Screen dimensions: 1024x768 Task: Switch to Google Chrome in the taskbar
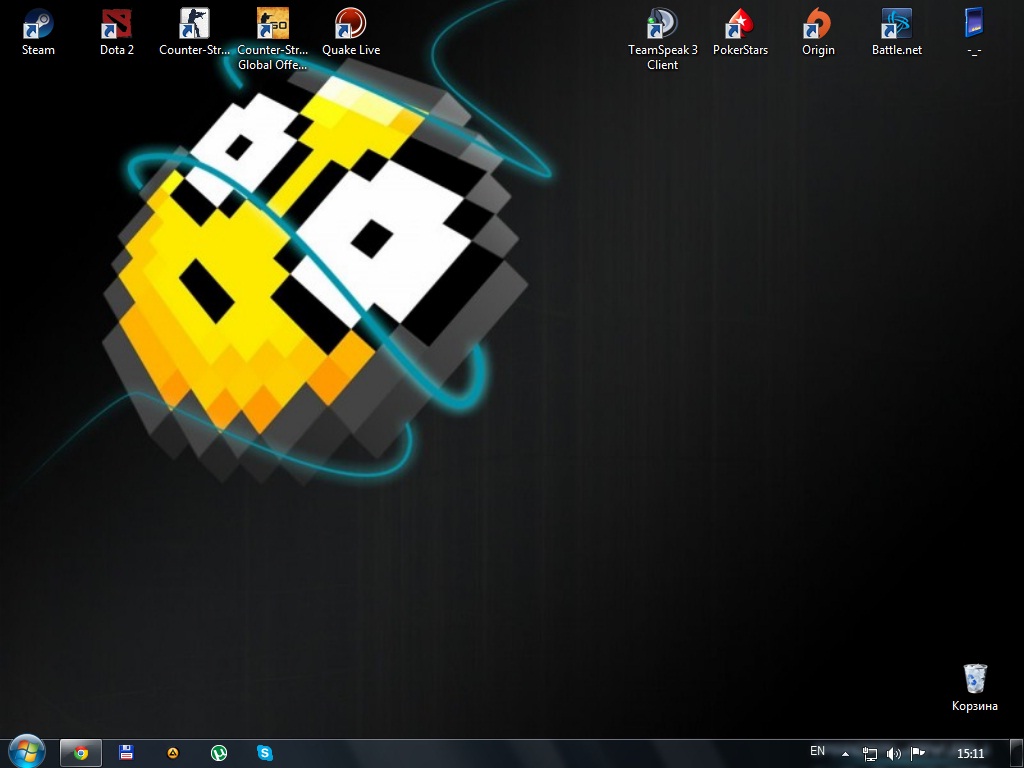tap(81, 753)
